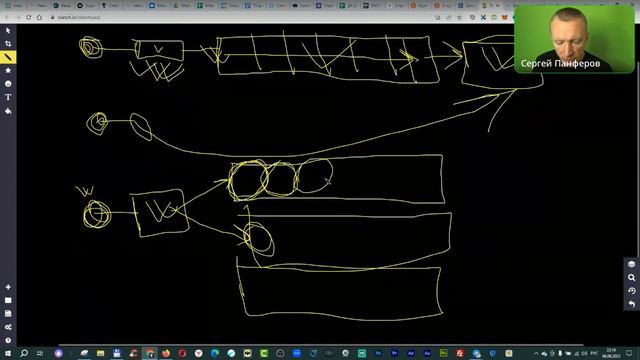
Task: Open the round Clipart tool below the star
Action: [x=8, y=84]
